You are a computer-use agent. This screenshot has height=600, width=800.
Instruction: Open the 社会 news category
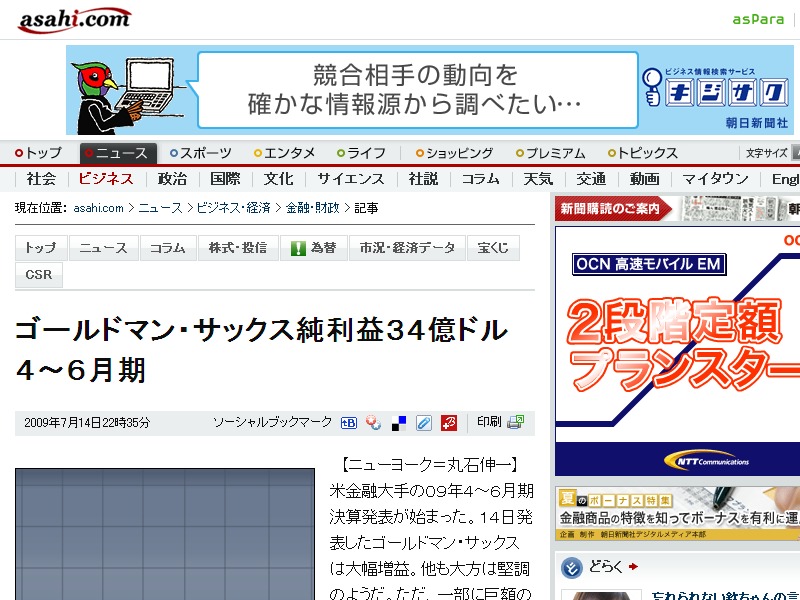click(x=41, y=179)
